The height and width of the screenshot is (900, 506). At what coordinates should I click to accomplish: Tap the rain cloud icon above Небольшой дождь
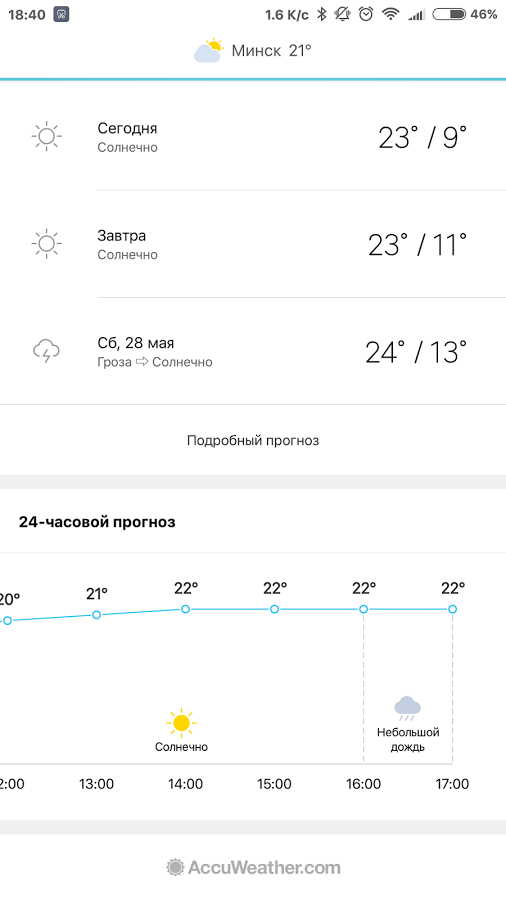407,708
